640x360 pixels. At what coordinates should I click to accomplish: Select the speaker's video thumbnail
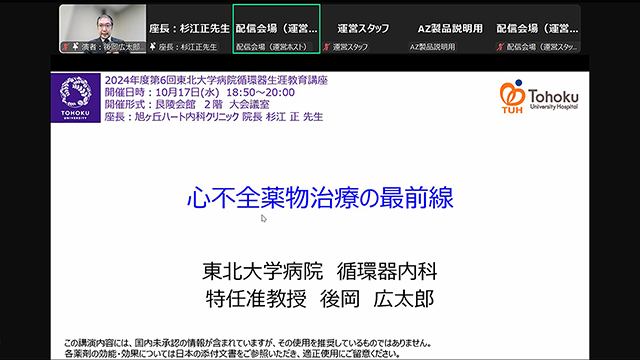point(103,29)
